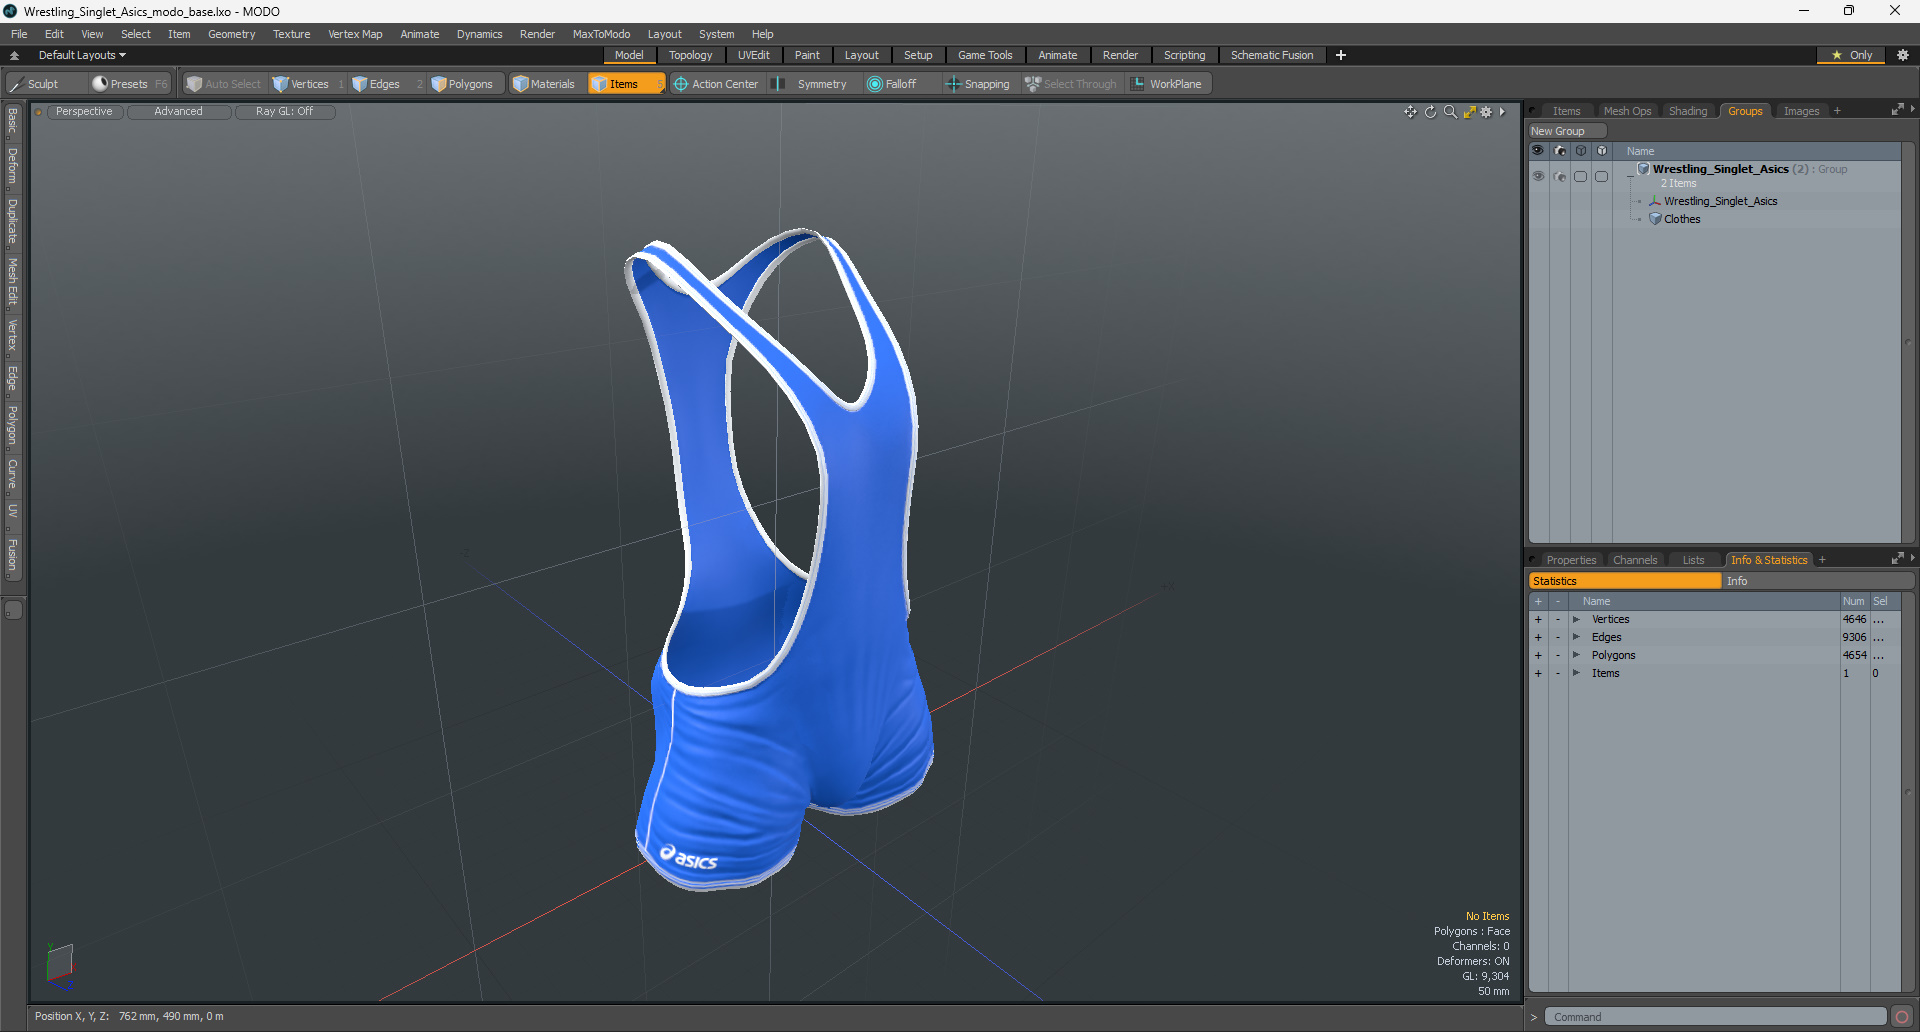Toggle first checkbox of Wrestling_Singlet_Asics group row
Image resolution: width=1920 pixels, height=1032 pixels.
(x=1581, y=176)
